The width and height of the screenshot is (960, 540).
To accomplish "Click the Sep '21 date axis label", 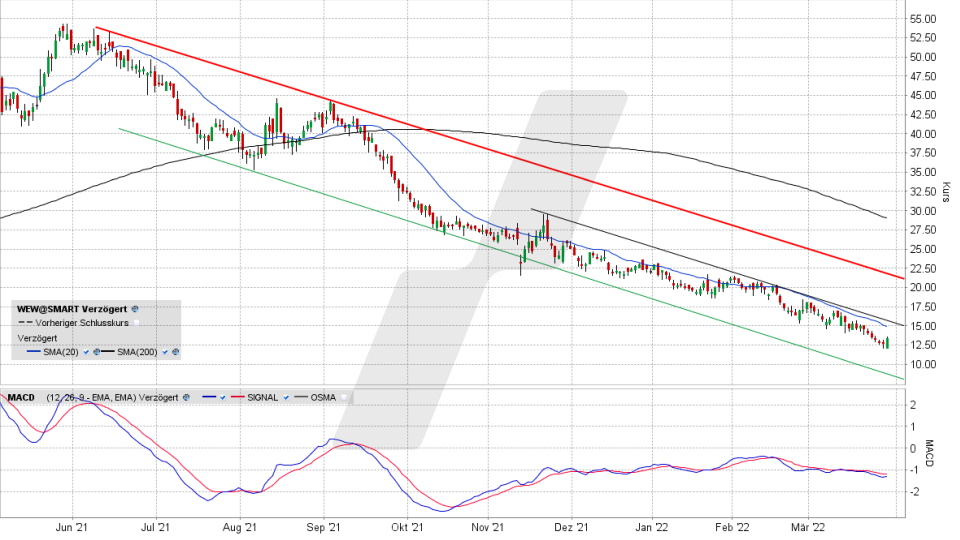I will [323, 527].
